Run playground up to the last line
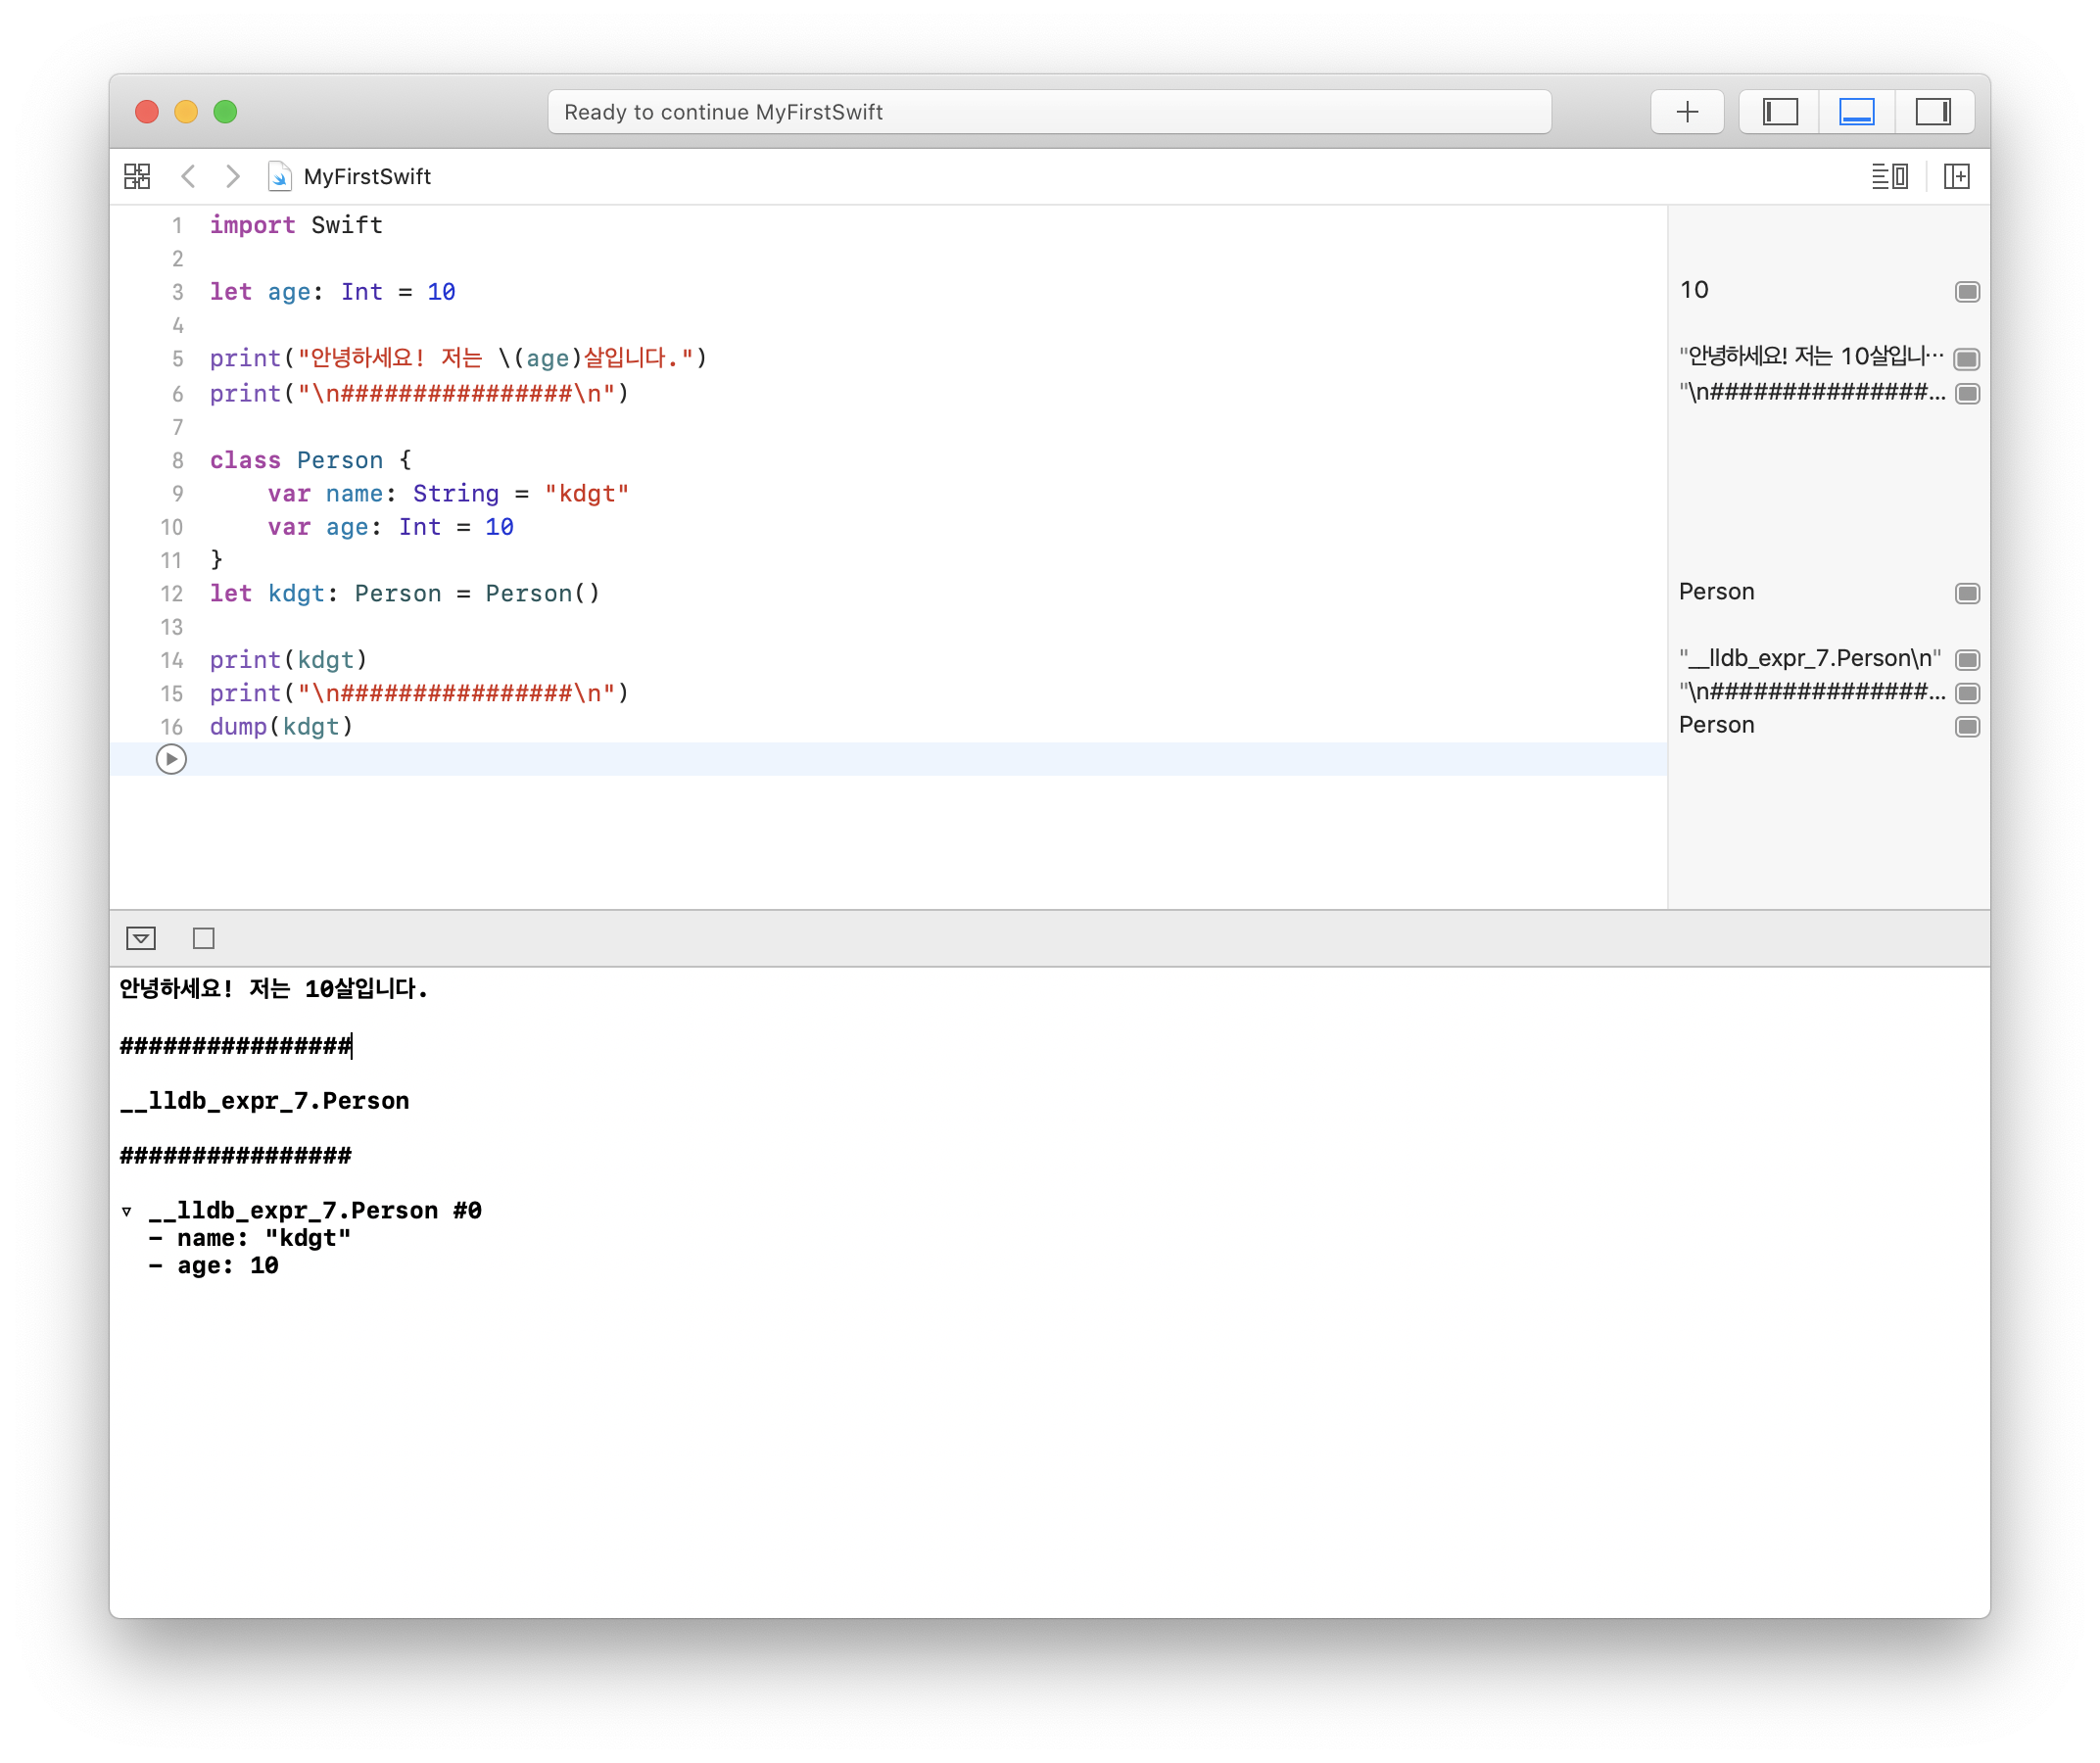The image size is (2100, 1763). click(171, 760)
